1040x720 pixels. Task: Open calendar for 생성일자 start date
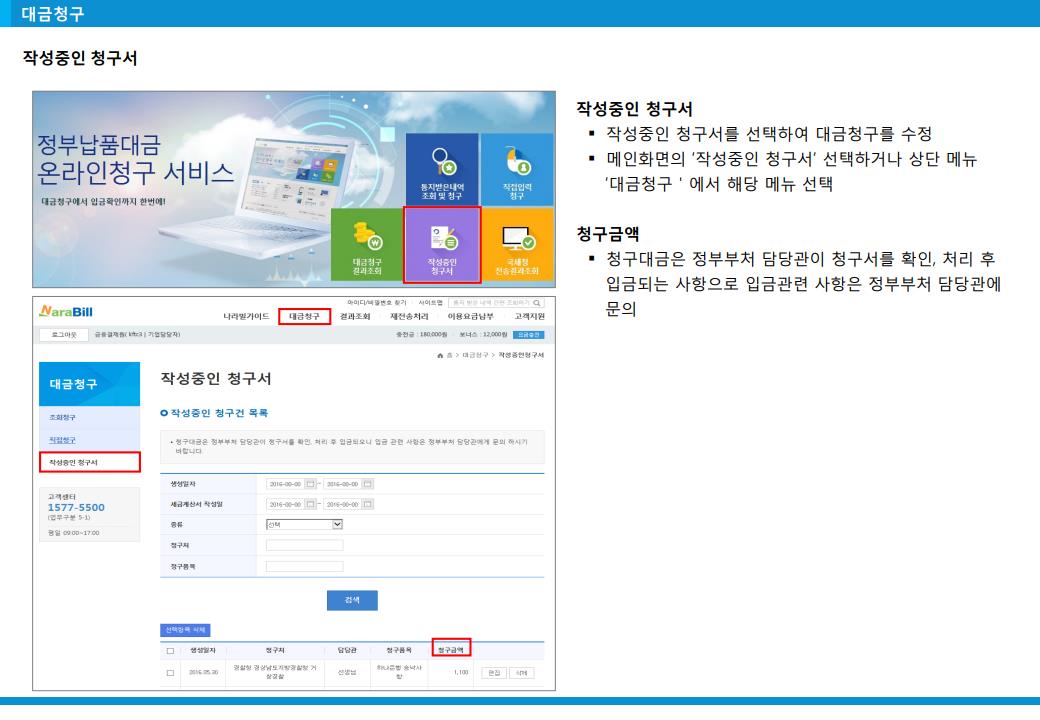(x=310, y=484)
